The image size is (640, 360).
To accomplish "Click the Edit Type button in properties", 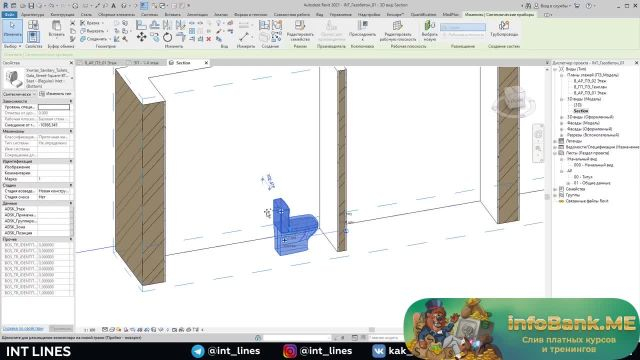I will pyautogui.click(x=55, y=94).
